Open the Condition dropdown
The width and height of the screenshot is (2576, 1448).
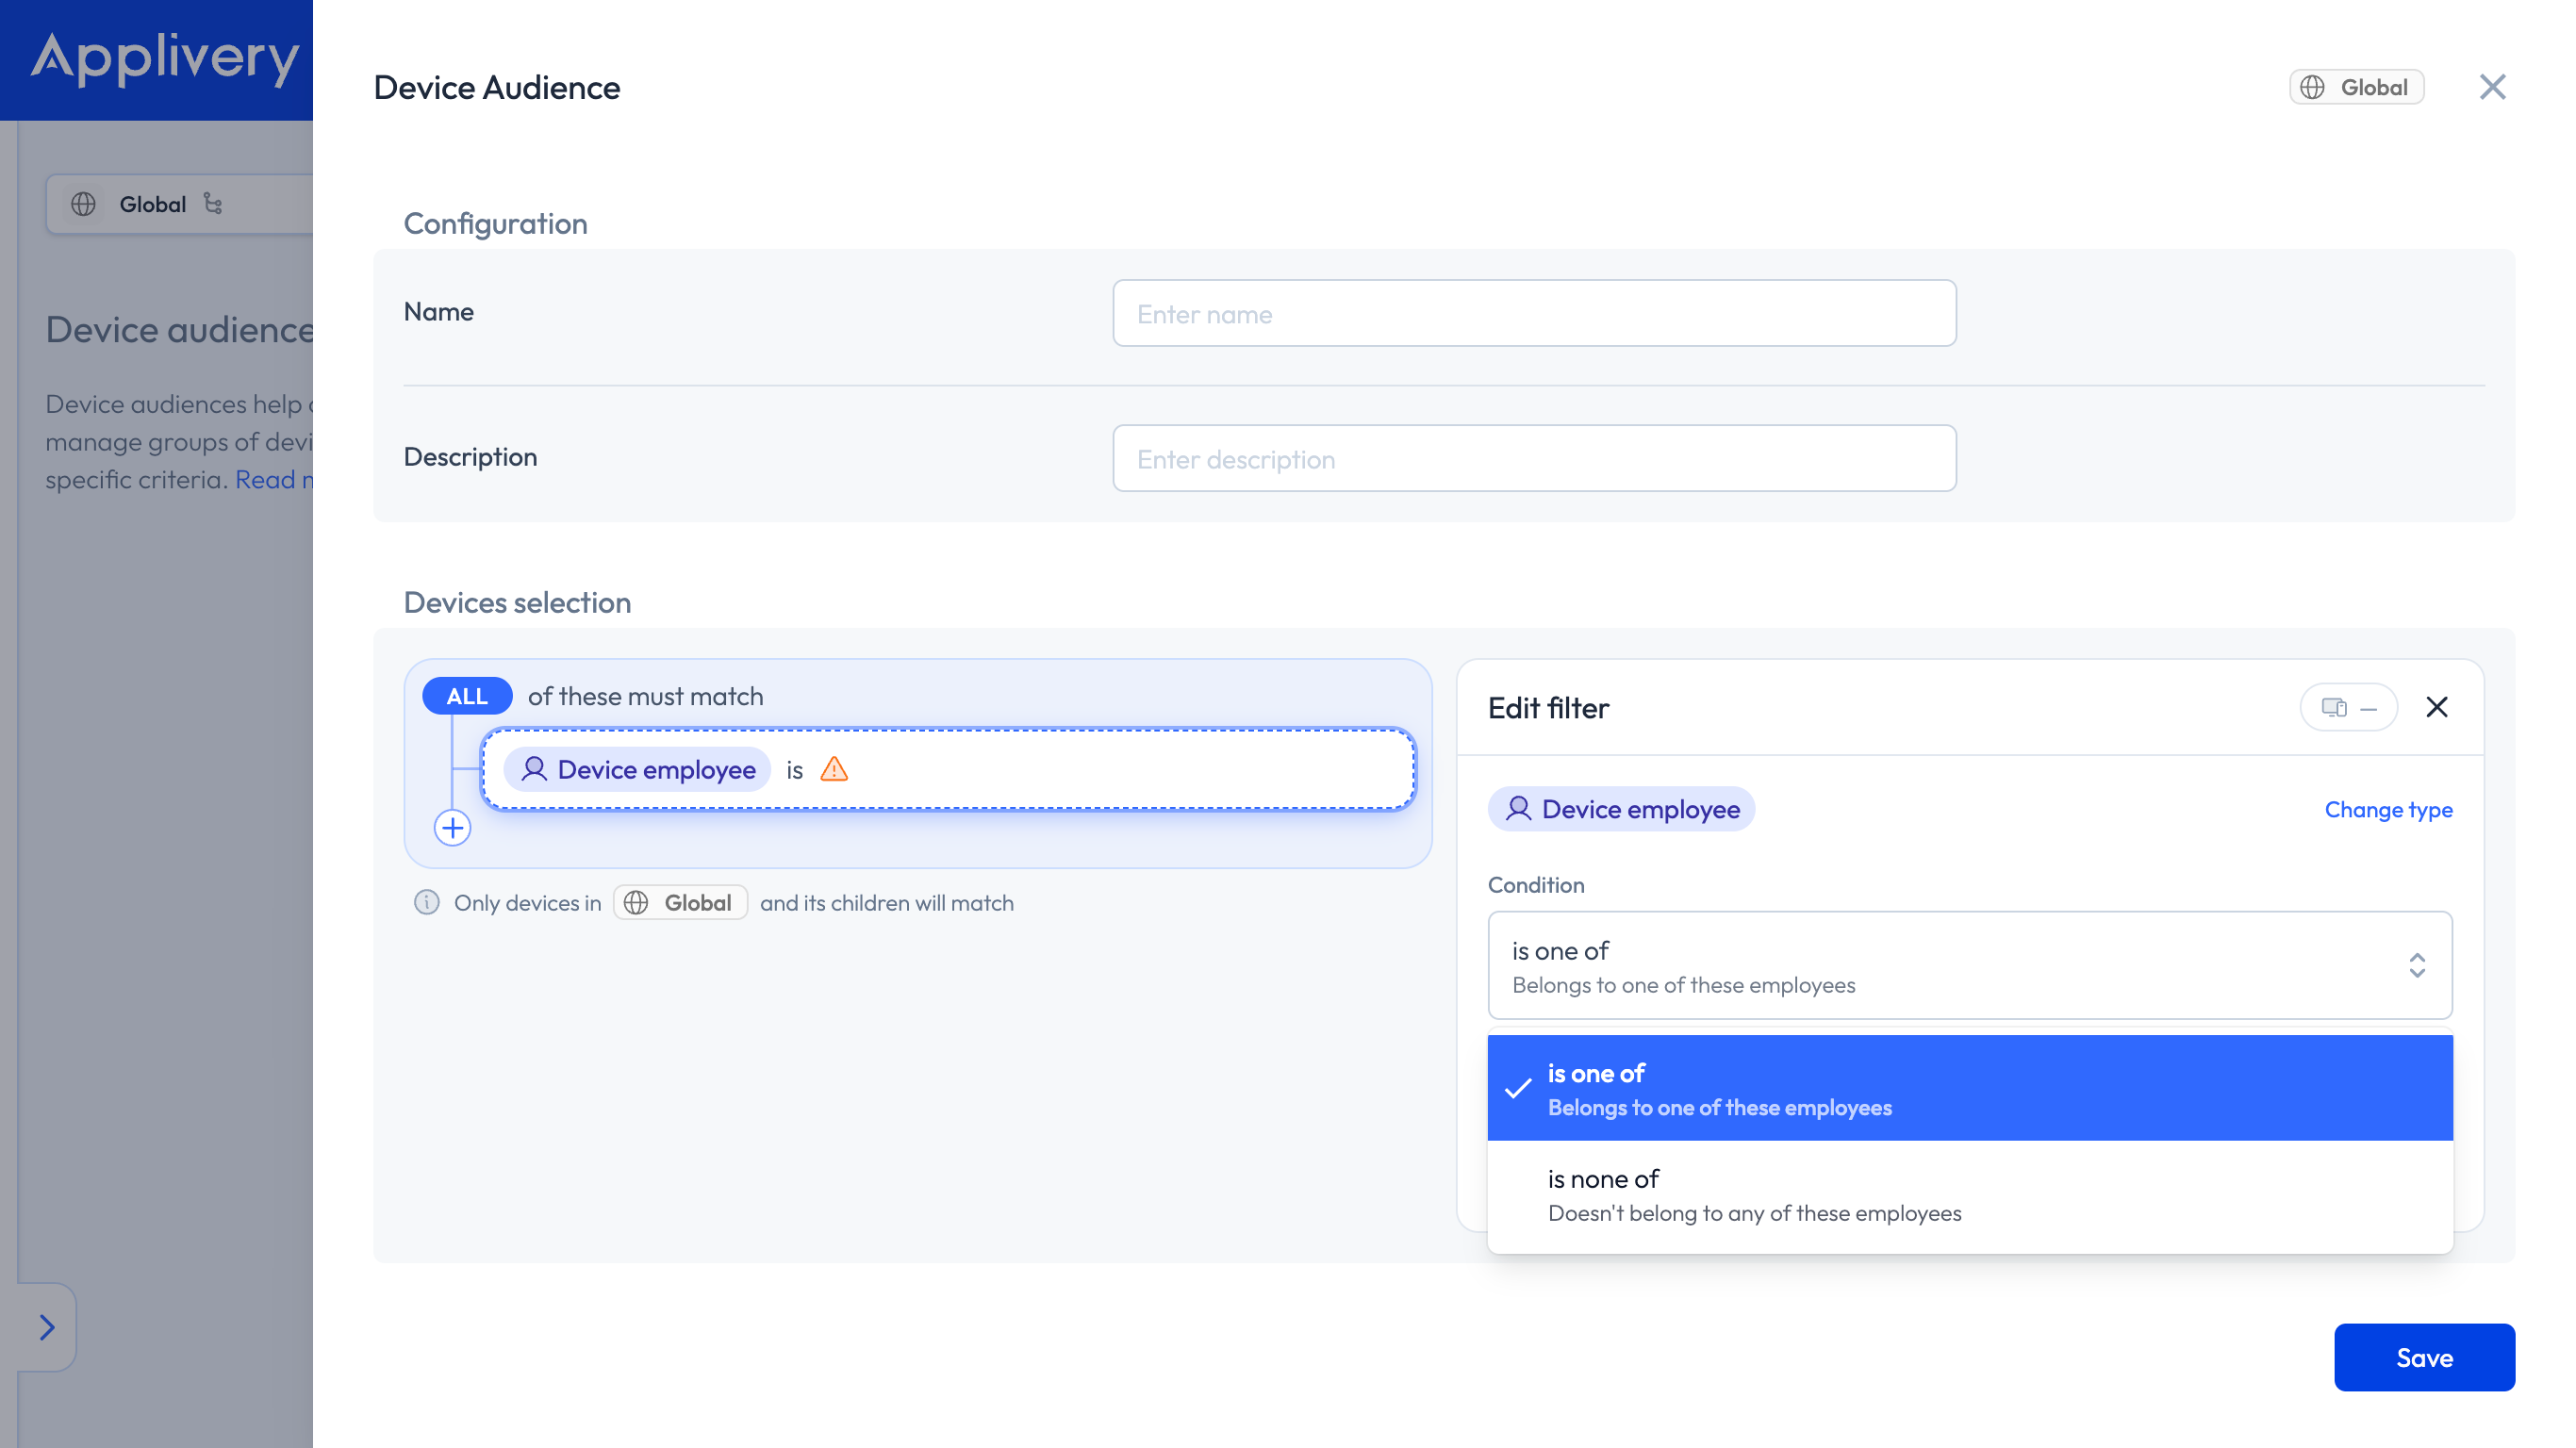[x=1969, y=965]
